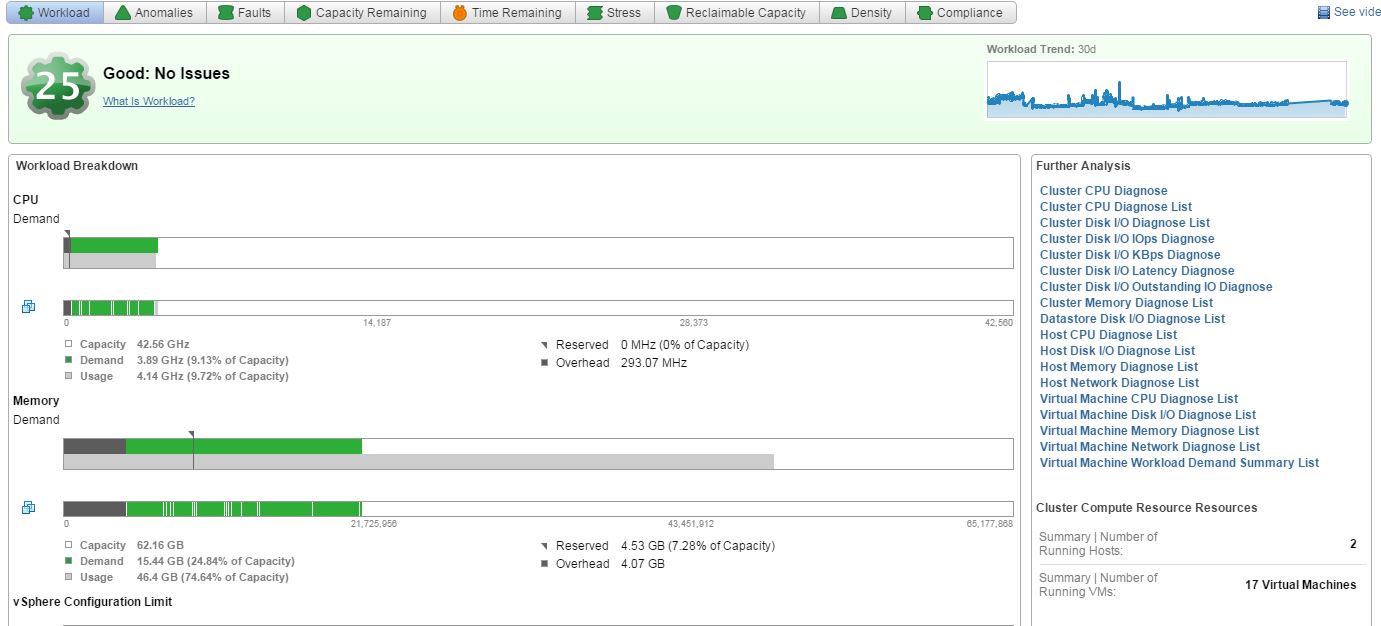Click the CPU demand bar
Image resolution: width=1381 pixels, height=626 pixels.
[538, 253]
